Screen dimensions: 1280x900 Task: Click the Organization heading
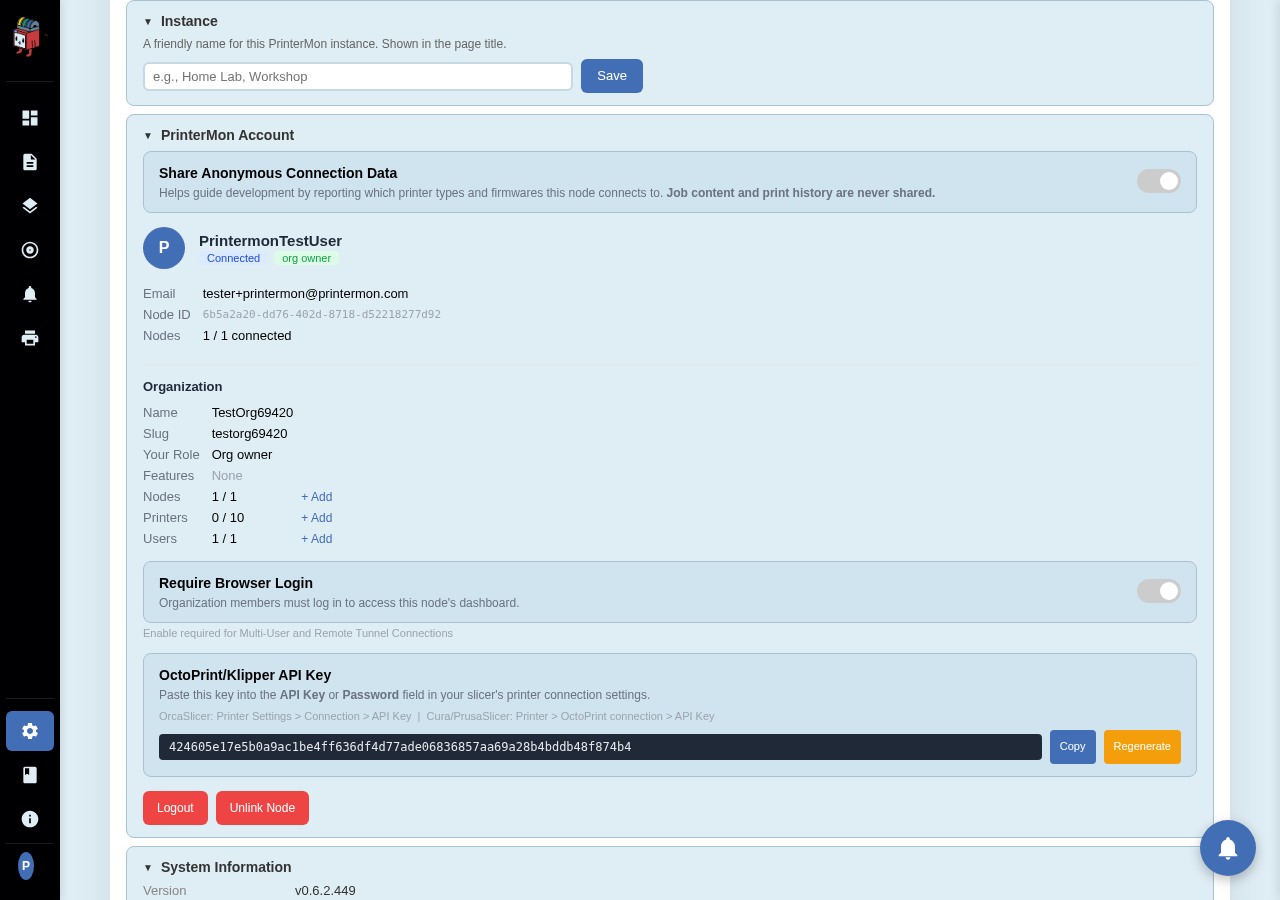click(x=183, y=387)
